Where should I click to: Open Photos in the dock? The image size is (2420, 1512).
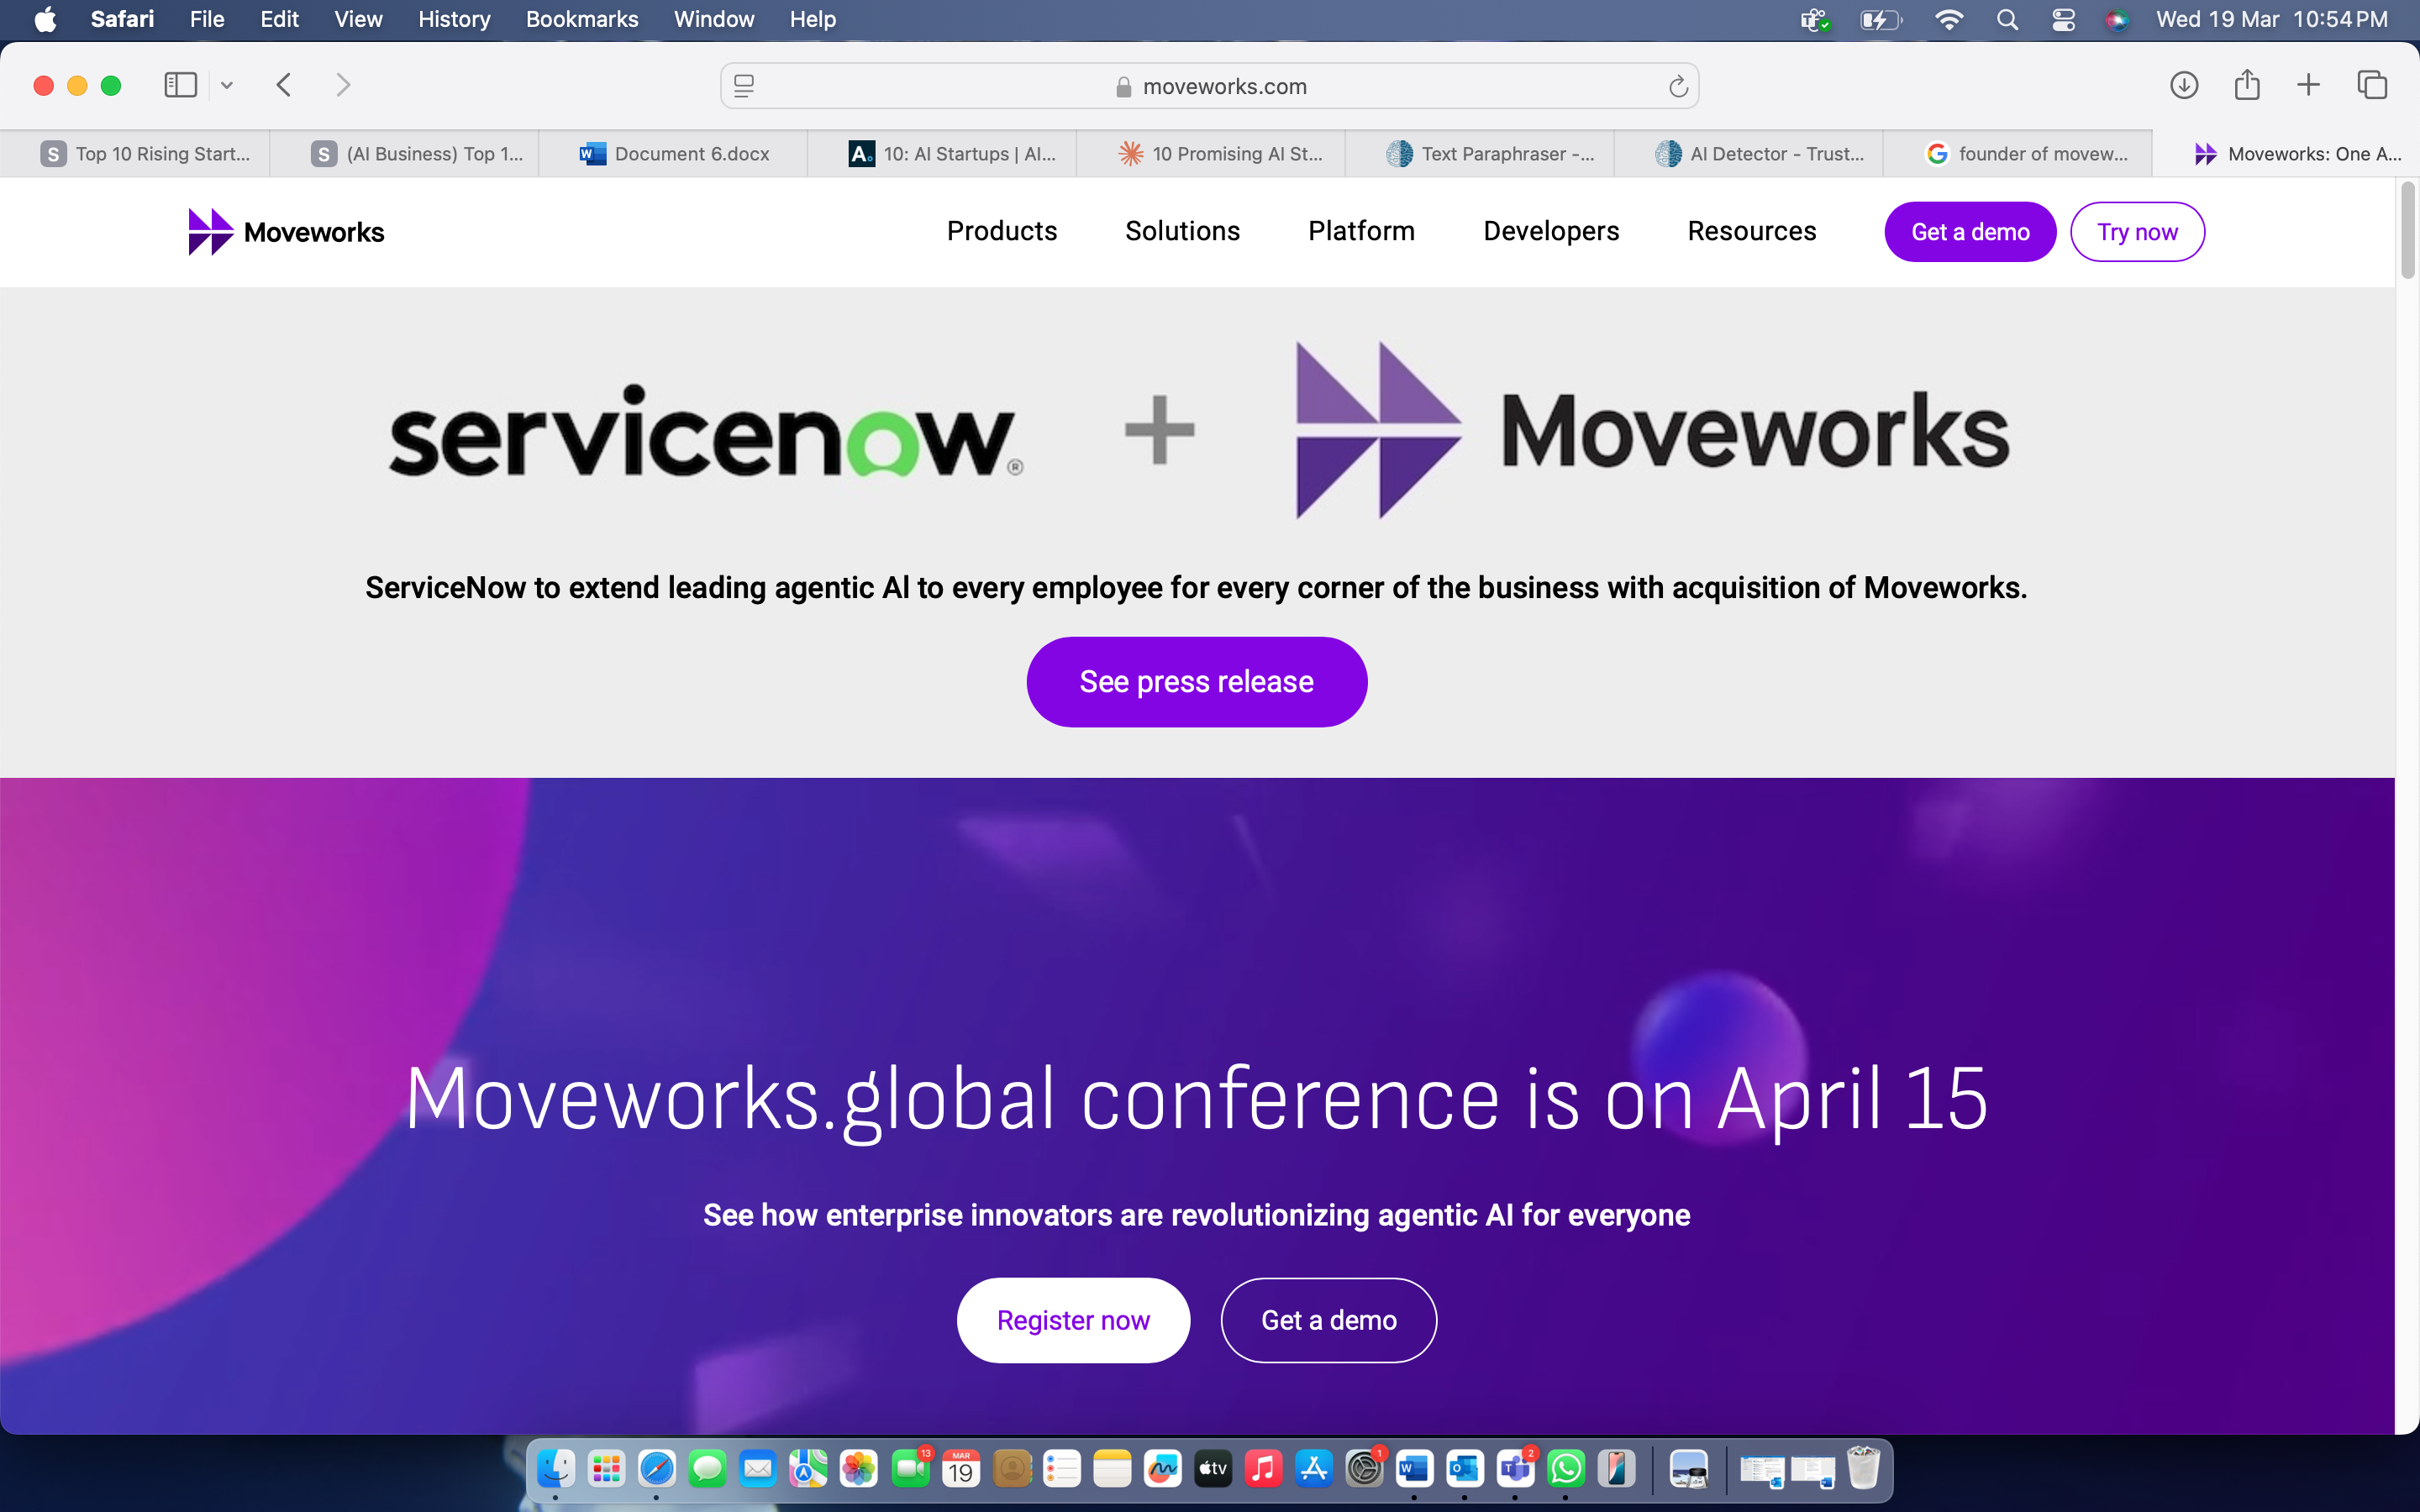(858, 1468)
